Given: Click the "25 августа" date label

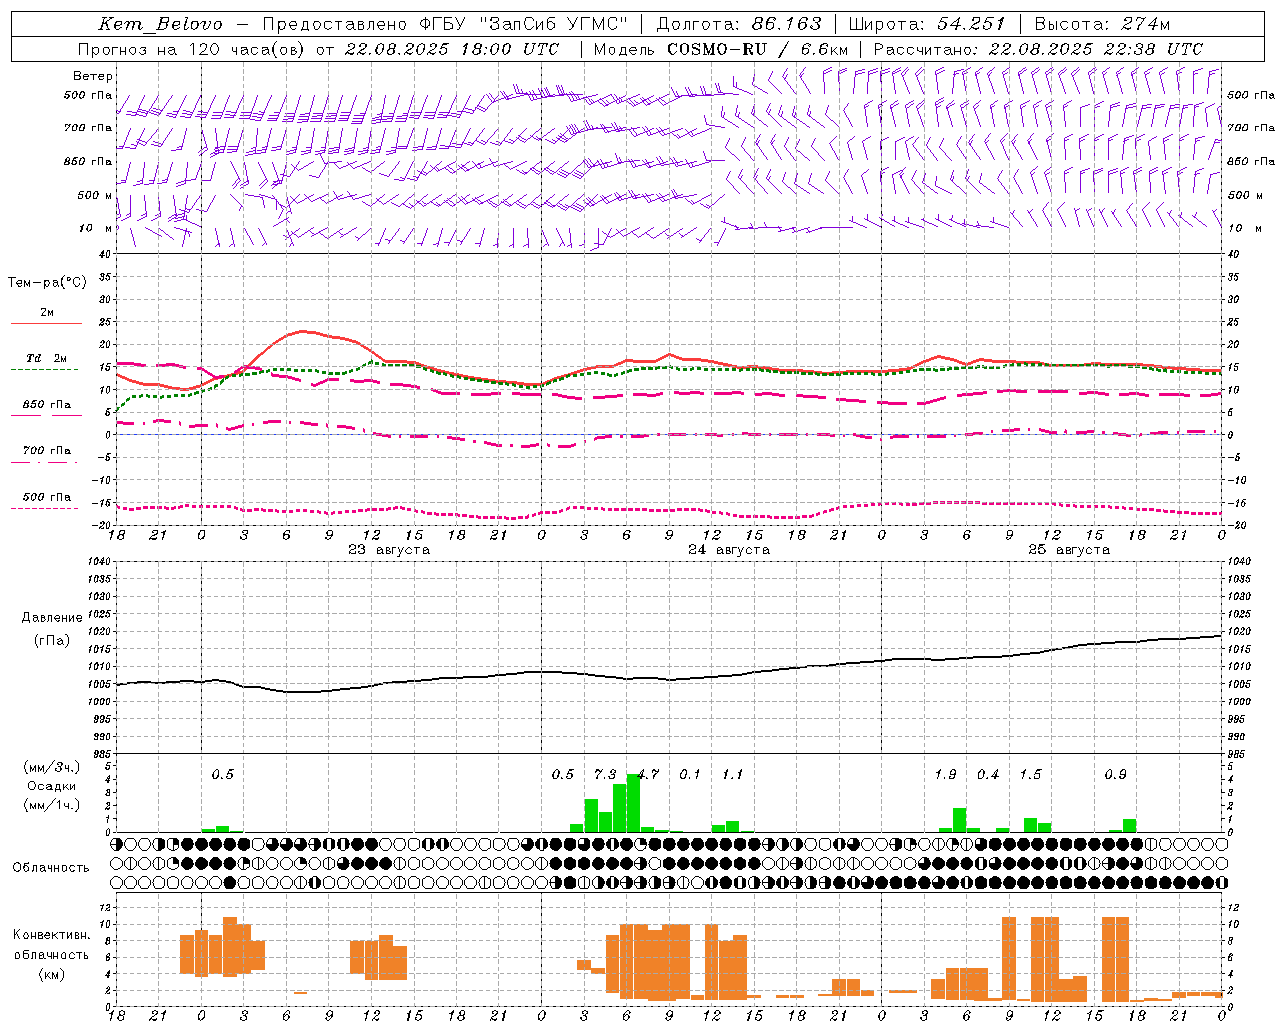Looking at the screenshot, I should [1069, 549].
